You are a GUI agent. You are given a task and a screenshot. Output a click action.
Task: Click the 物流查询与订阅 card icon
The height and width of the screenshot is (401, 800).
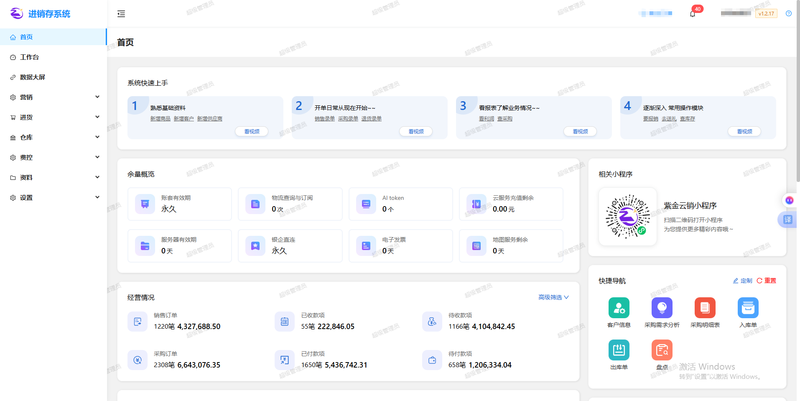coord(255,204)
